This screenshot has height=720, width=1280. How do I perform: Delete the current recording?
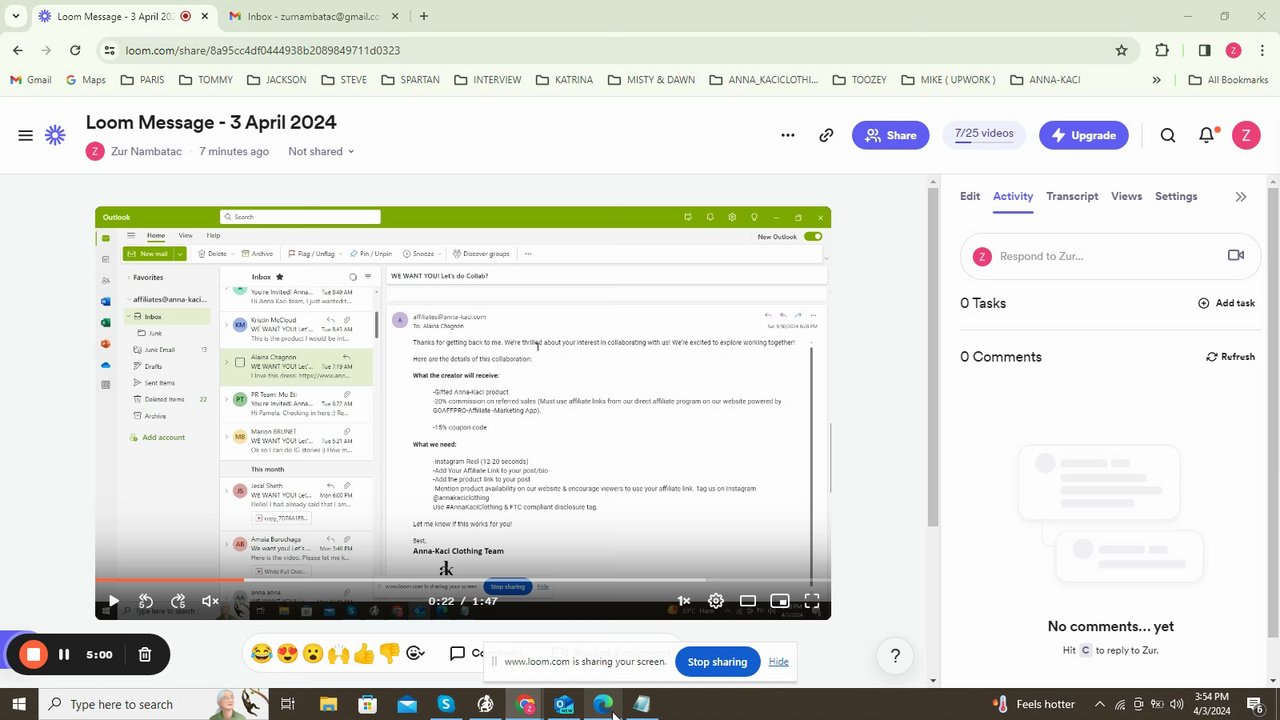(x=145, y=654)
